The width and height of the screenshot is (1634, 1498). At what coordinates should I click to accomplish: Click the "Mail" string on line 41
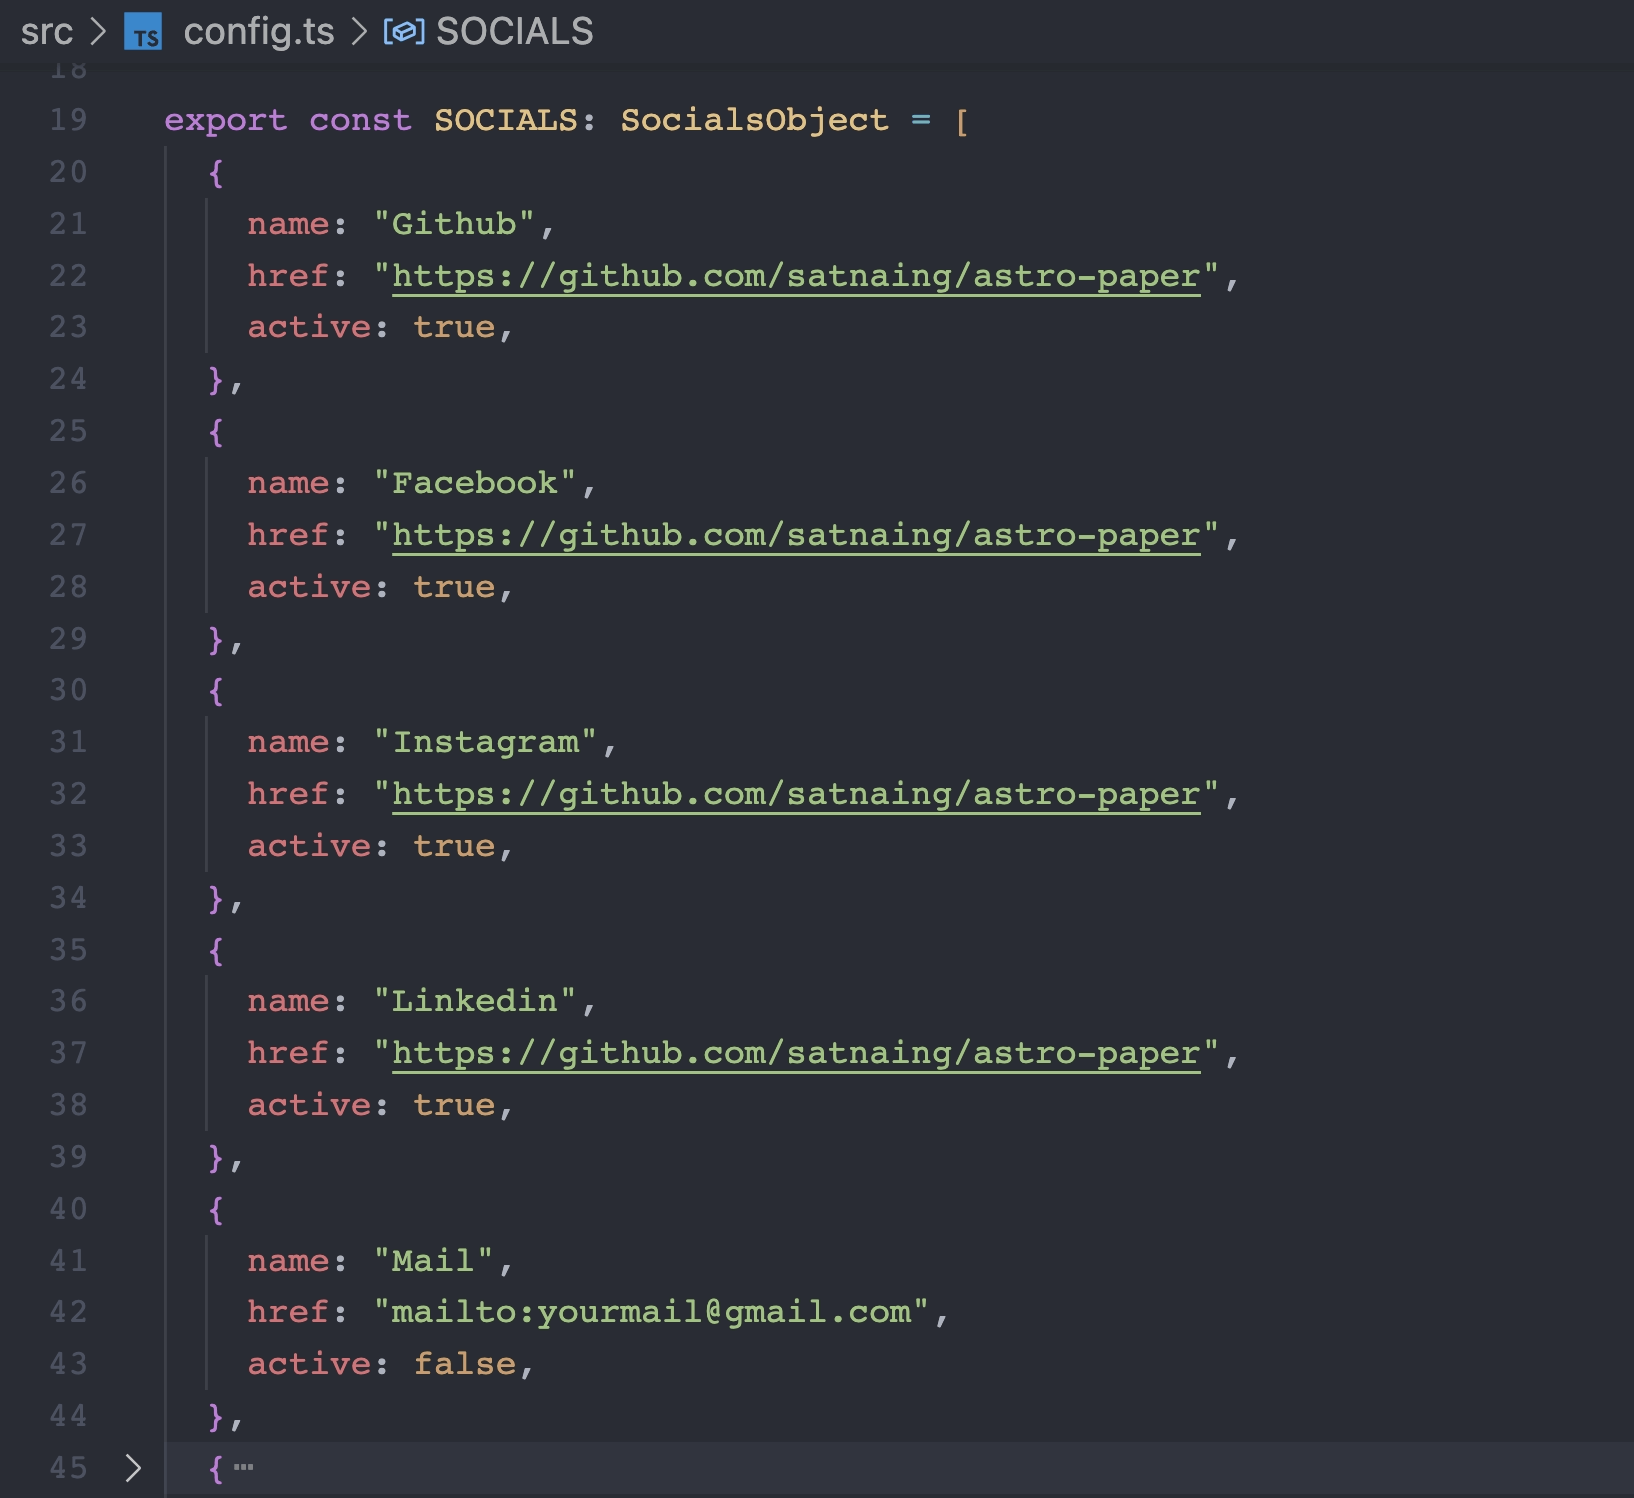coord(433,1260)
